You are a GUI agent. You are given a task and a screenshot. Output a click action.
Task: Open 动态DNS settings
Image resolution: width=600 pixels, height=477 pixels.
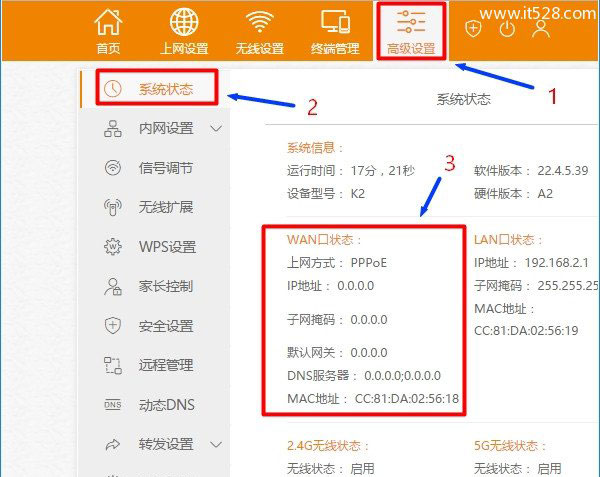tap(167, 405)
